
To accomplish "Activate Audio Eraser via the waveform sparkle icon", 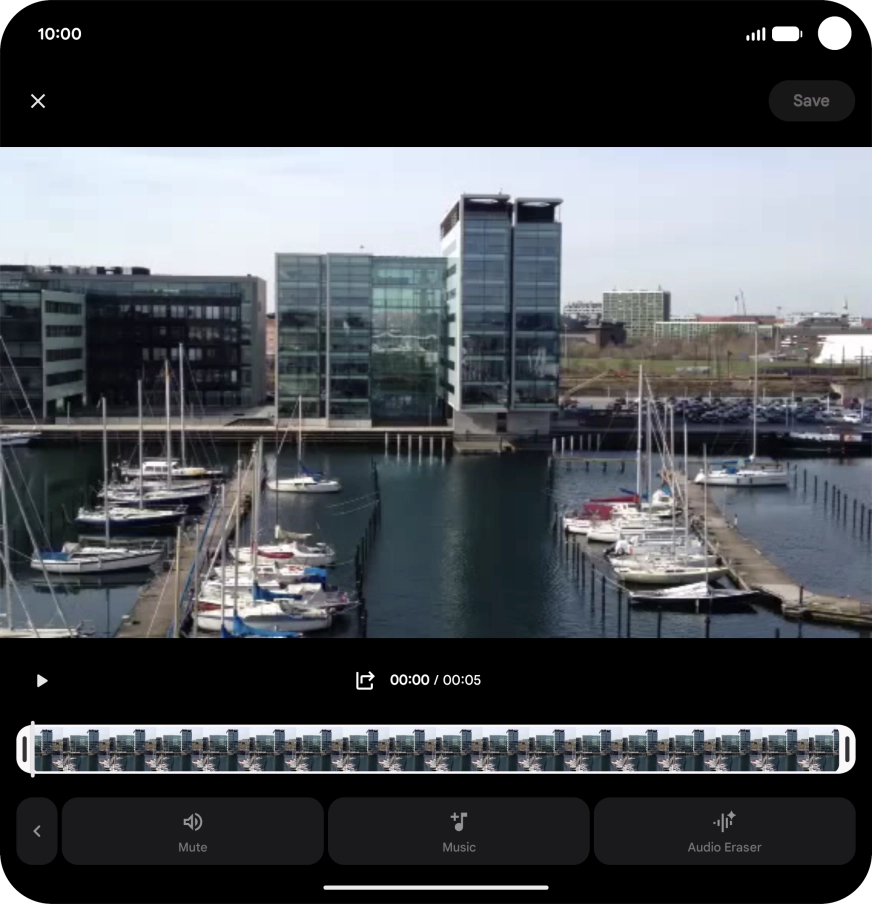I will [x=724, y=822].
